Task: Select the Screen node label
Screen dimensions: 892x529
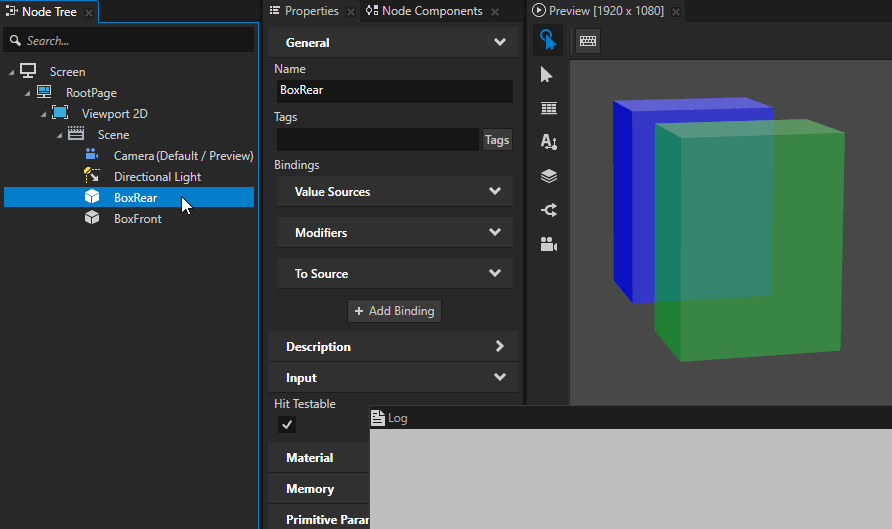Action: click(x=67, y=72)
